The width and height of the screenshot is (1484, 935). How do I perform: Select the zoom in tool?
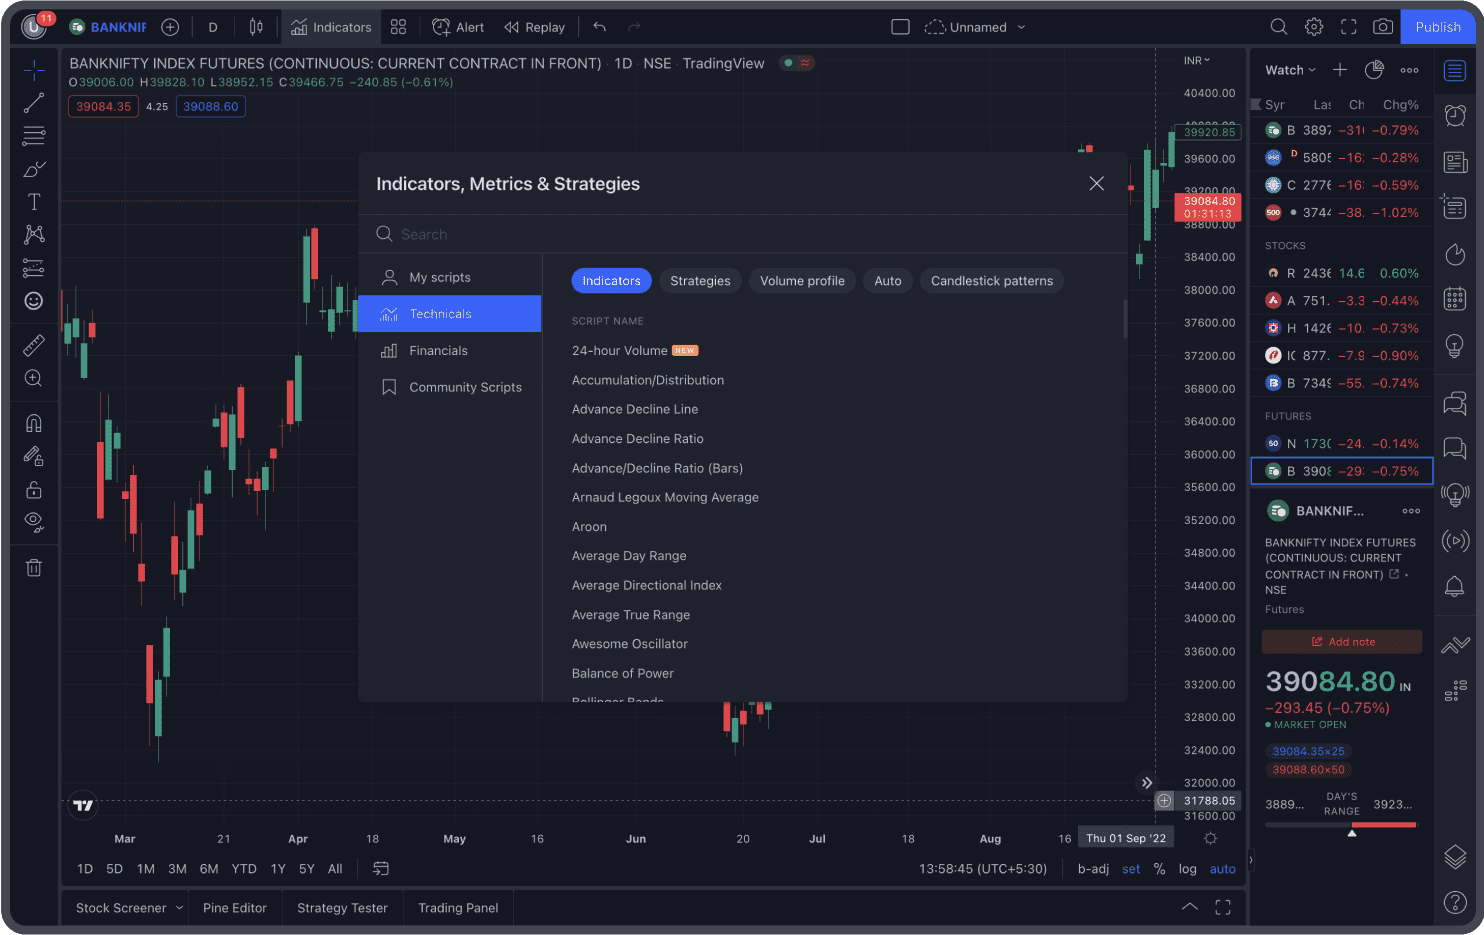coord(34,378)
